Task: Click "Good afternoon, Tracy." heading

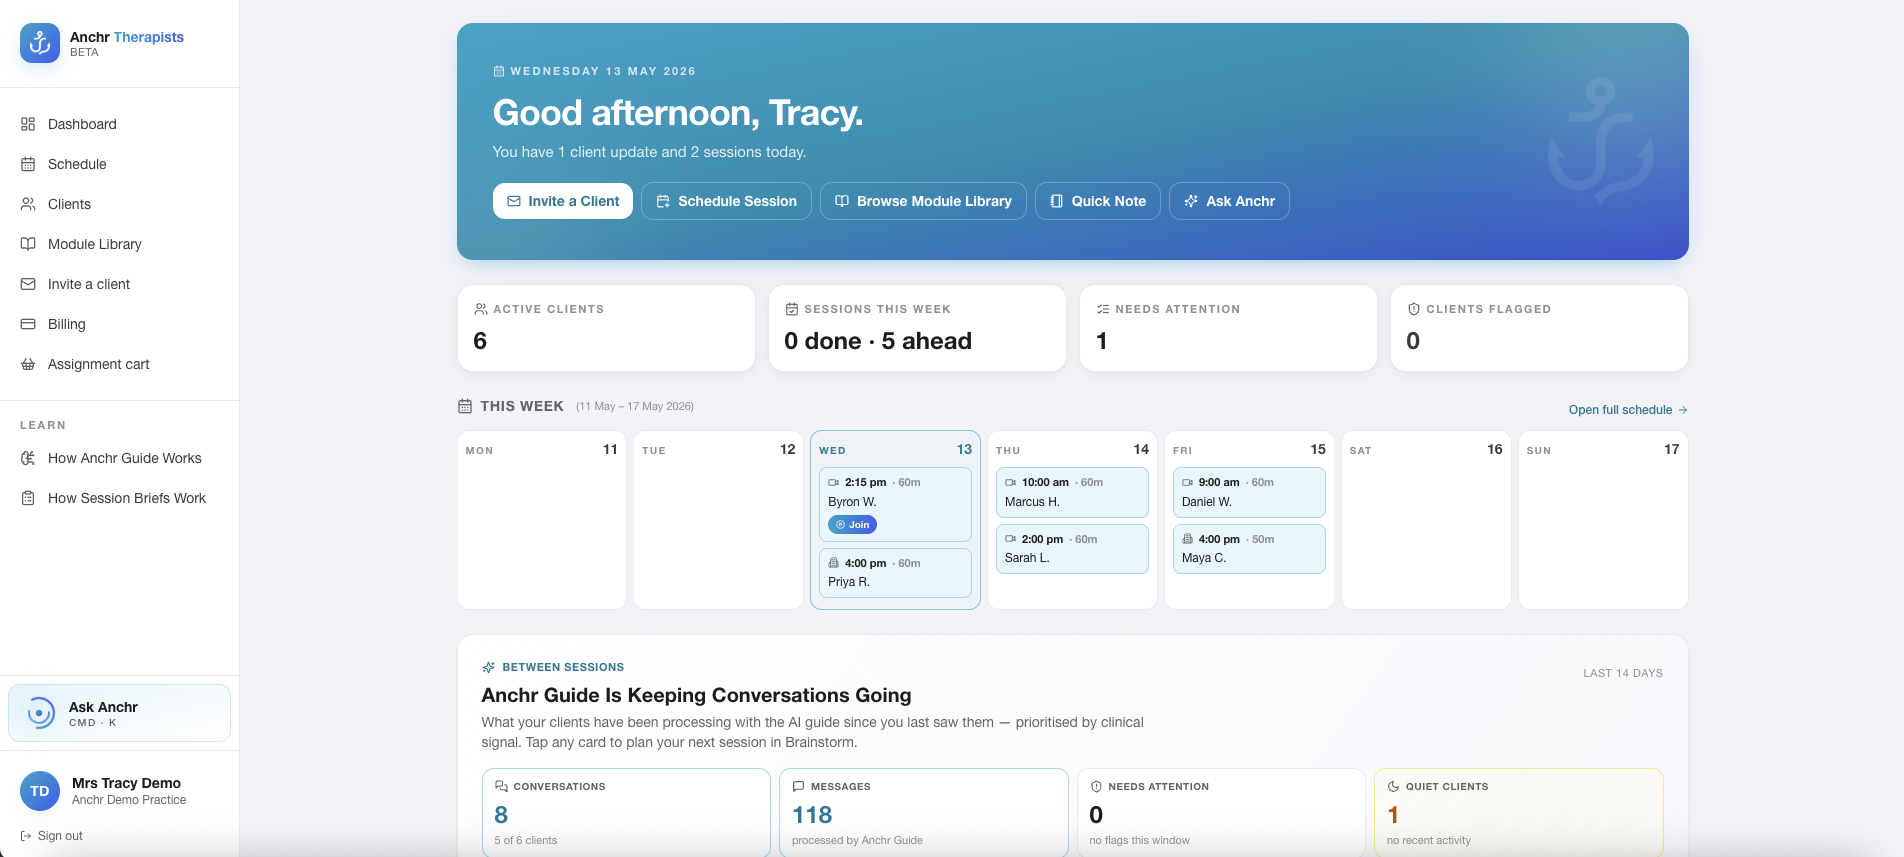Action: pos(678,113)
